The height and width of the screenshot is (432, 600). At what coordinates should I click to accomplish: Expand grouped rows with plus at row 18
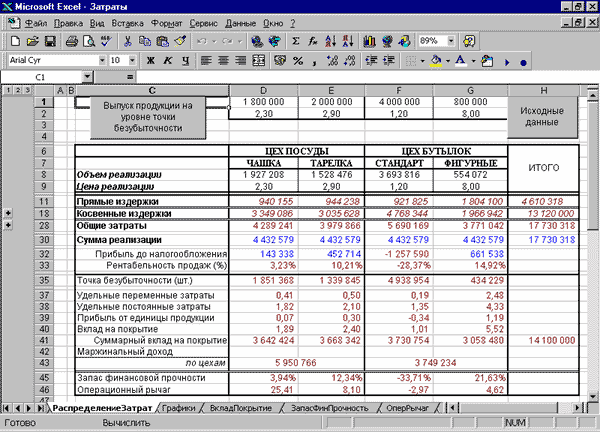(x=8, y=213)
